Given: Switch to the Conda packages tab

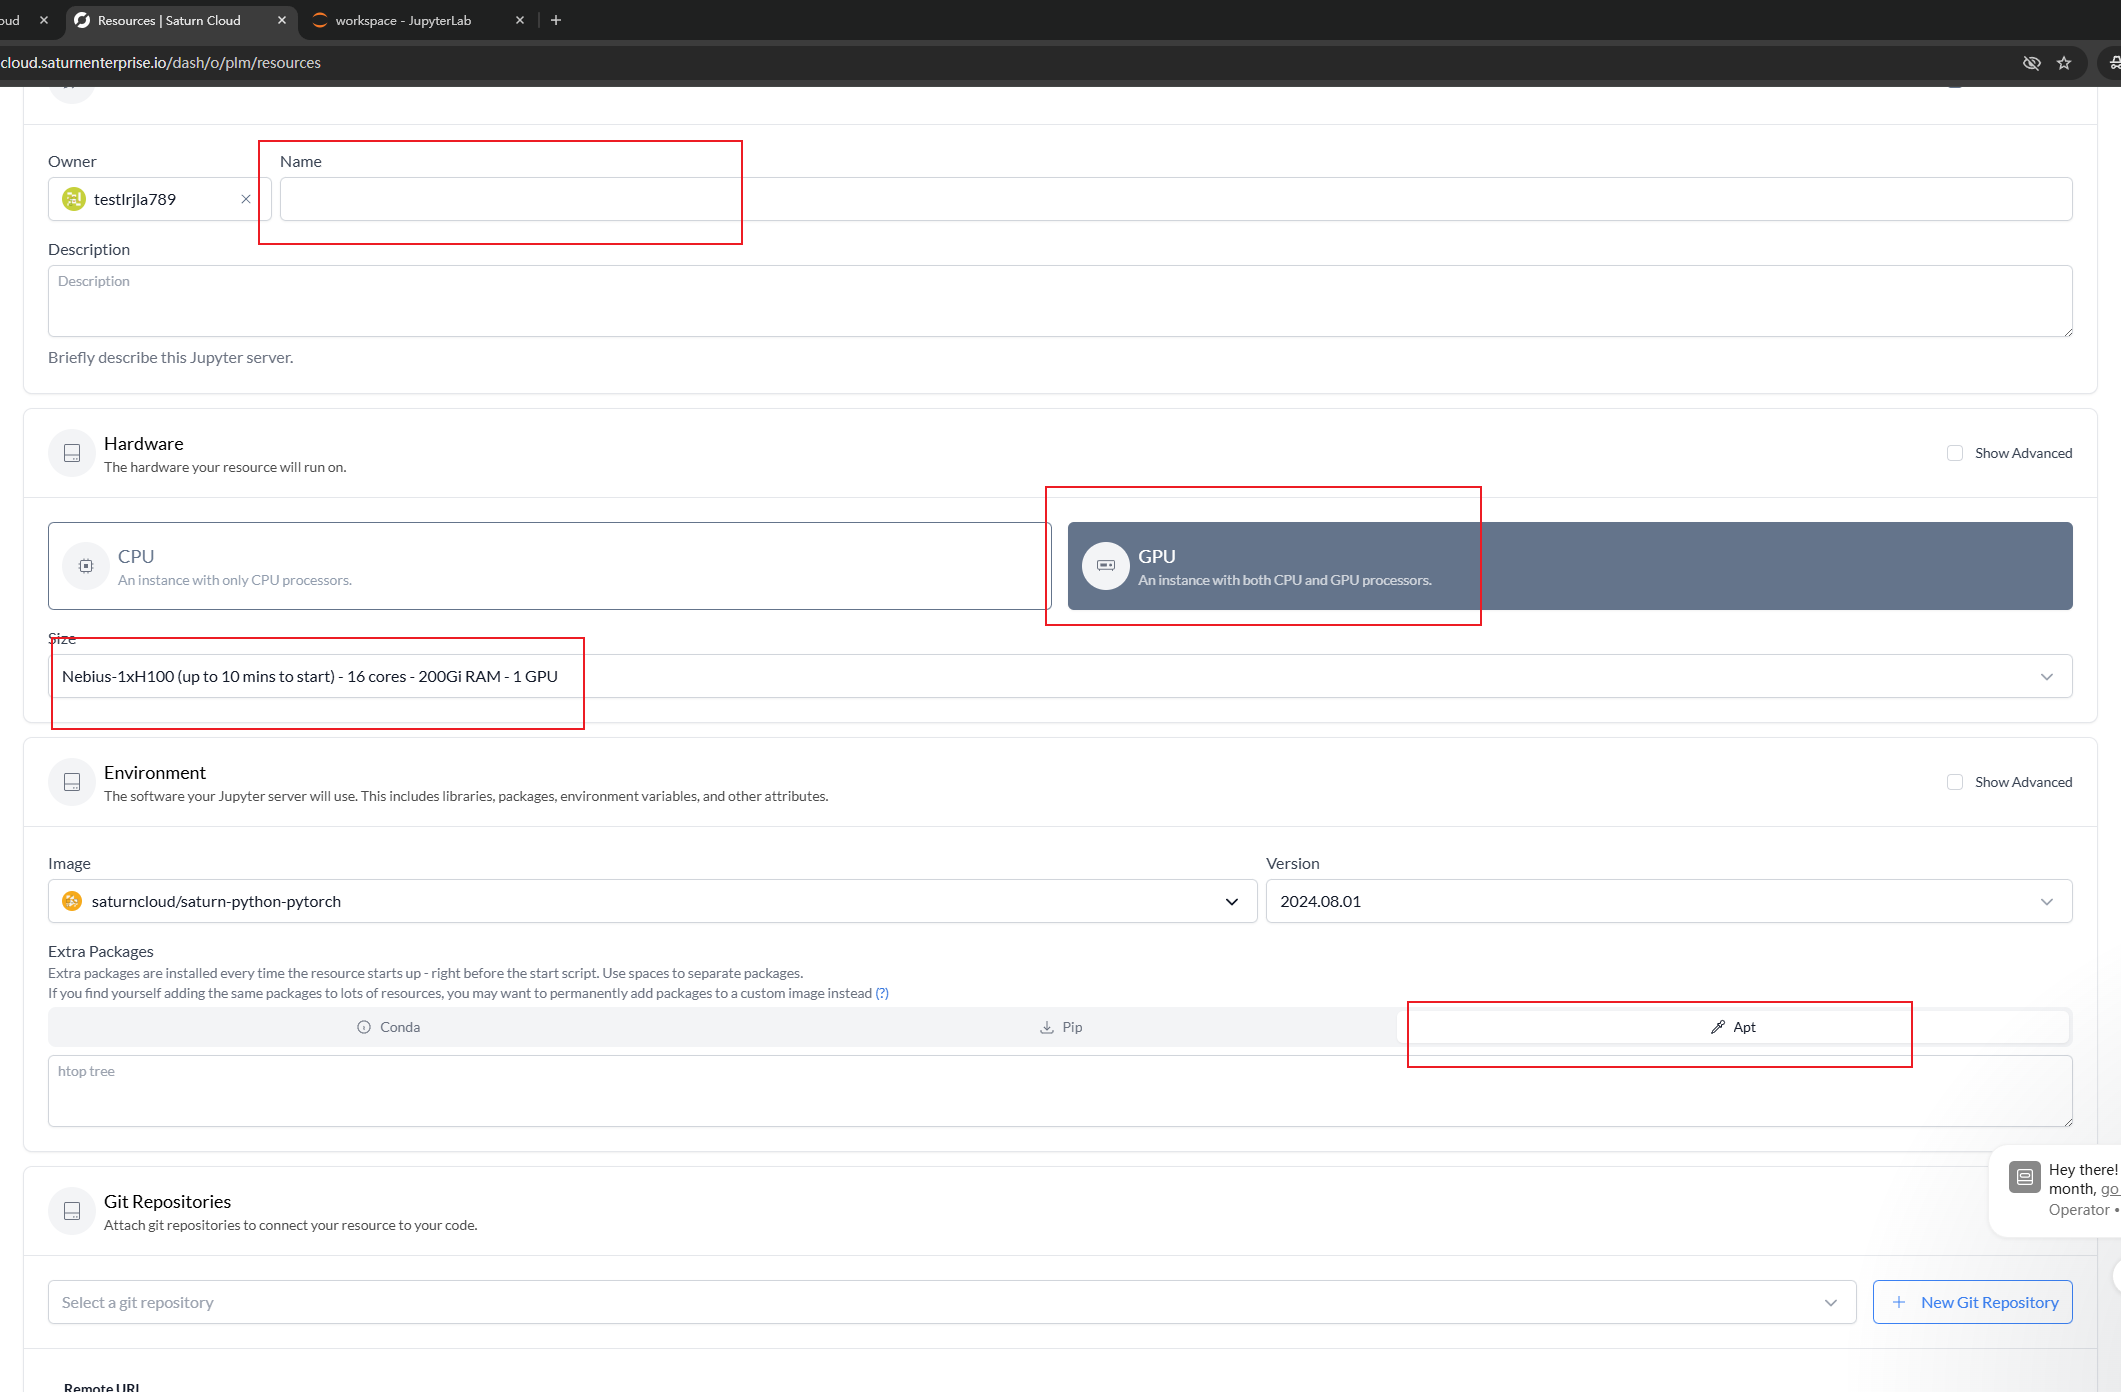Looking at the screenshot, I should point(389,1028).
